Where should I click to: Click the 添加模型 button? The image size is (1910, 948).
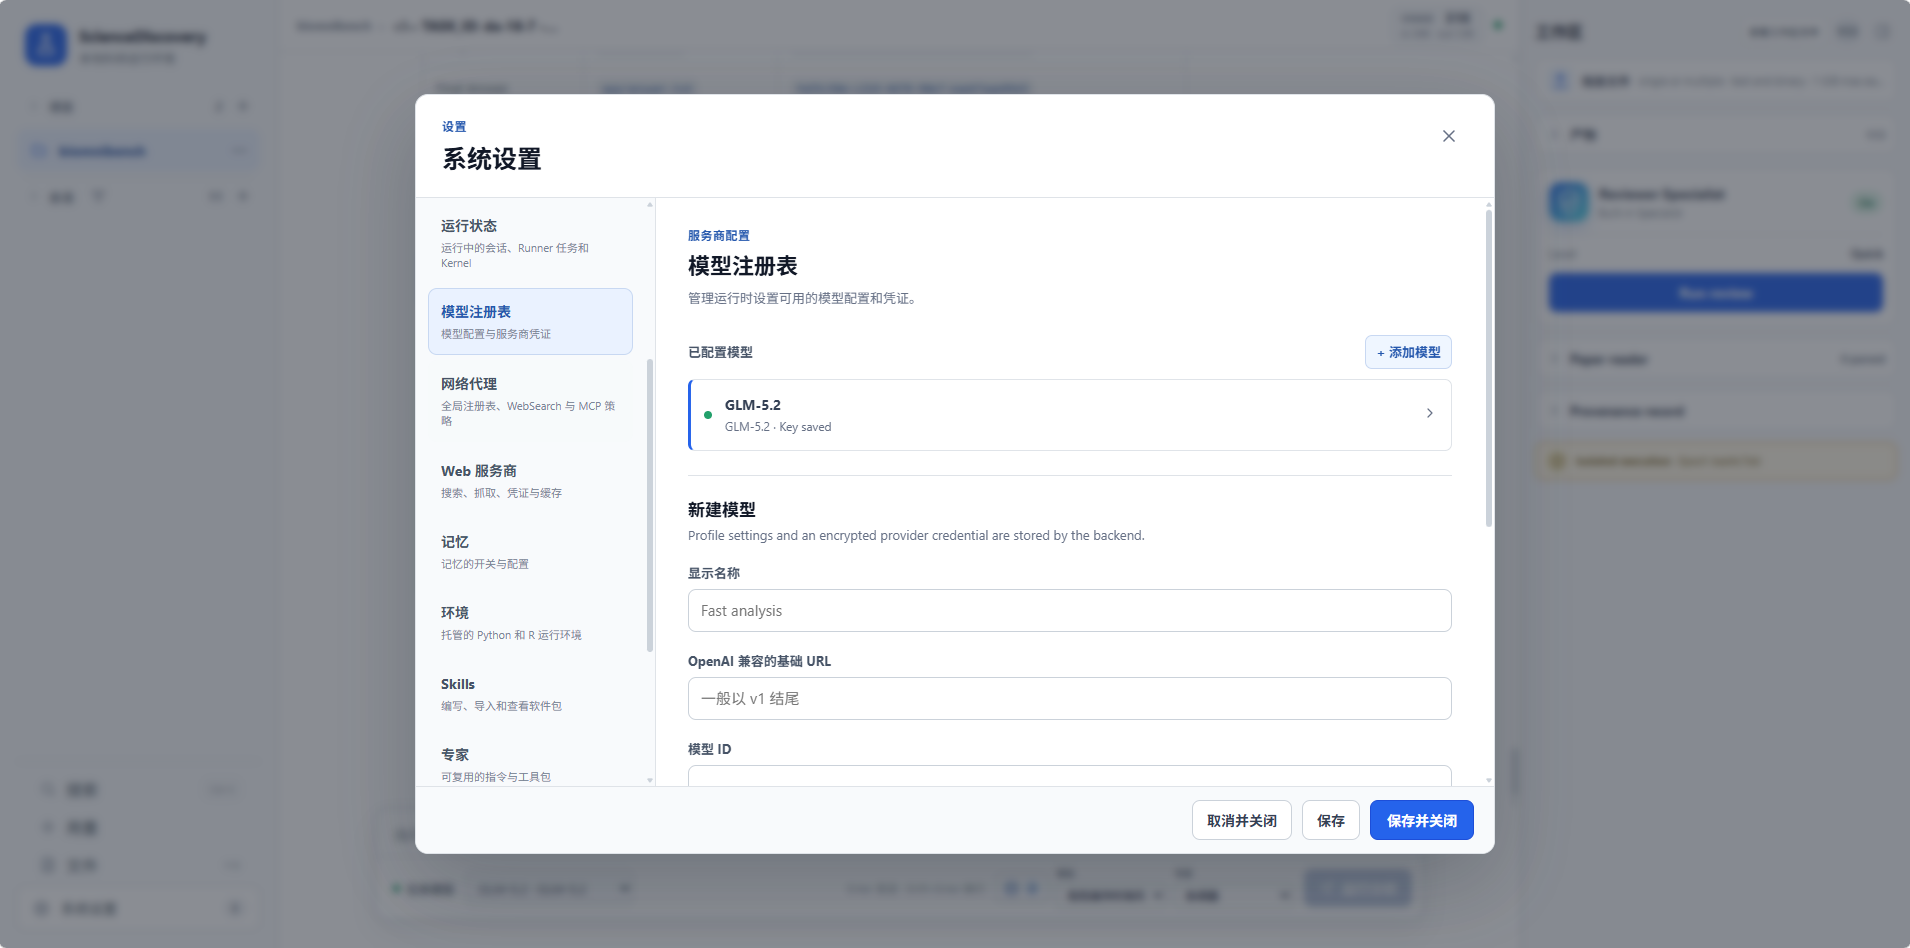(1408, 352)
